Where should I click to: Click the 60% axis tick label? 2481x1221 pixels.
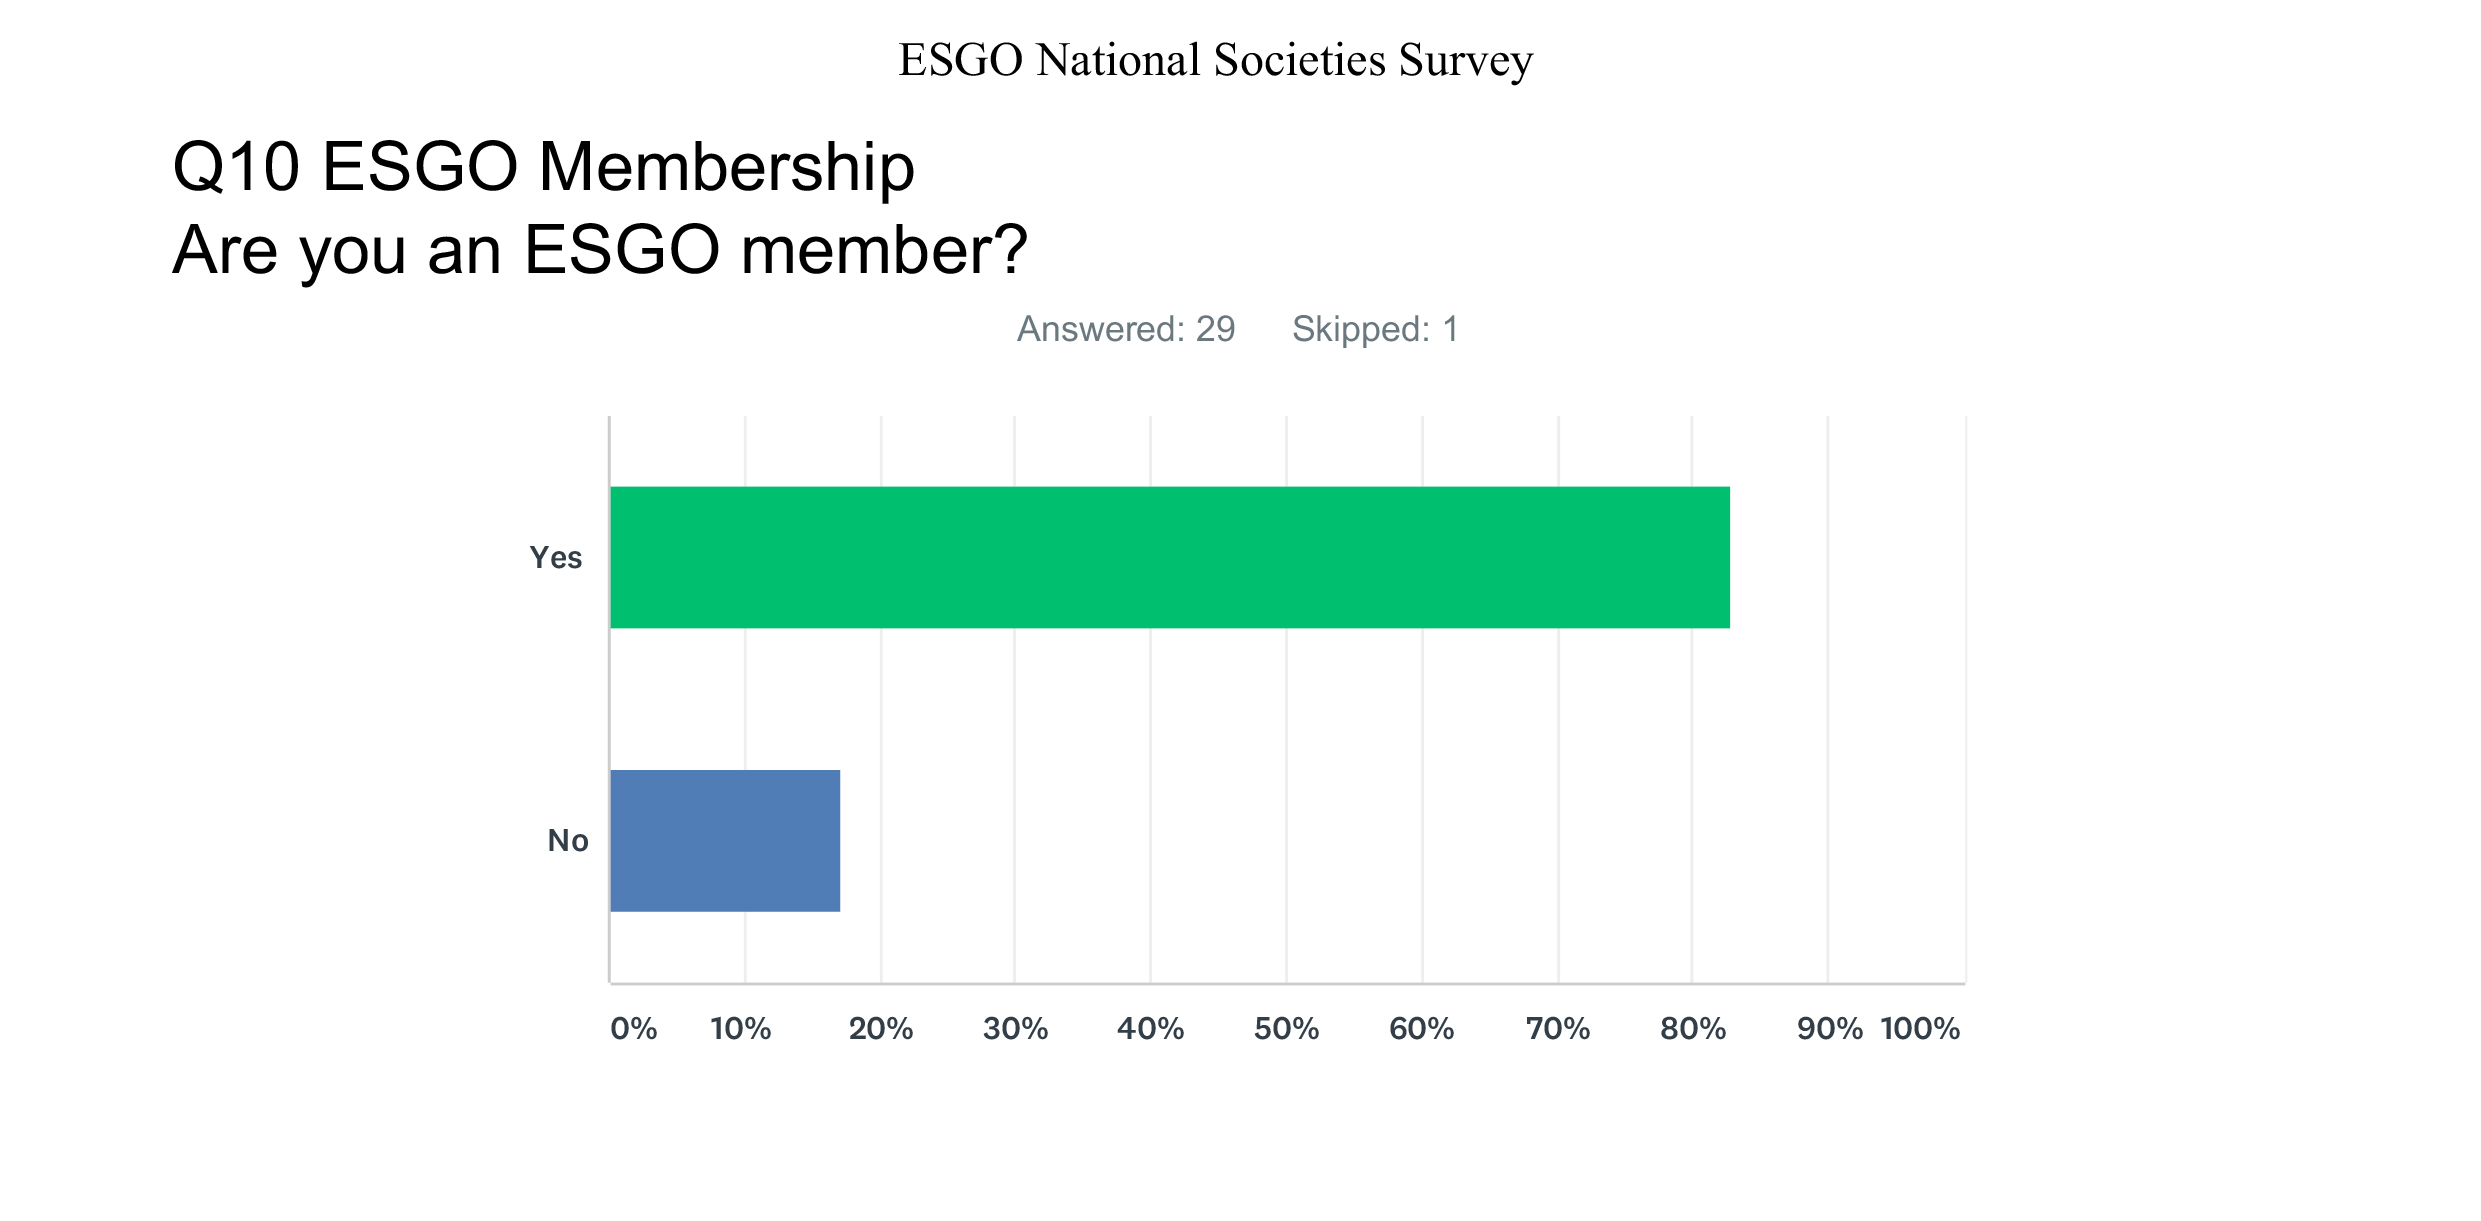[x=1422, y=1029]
